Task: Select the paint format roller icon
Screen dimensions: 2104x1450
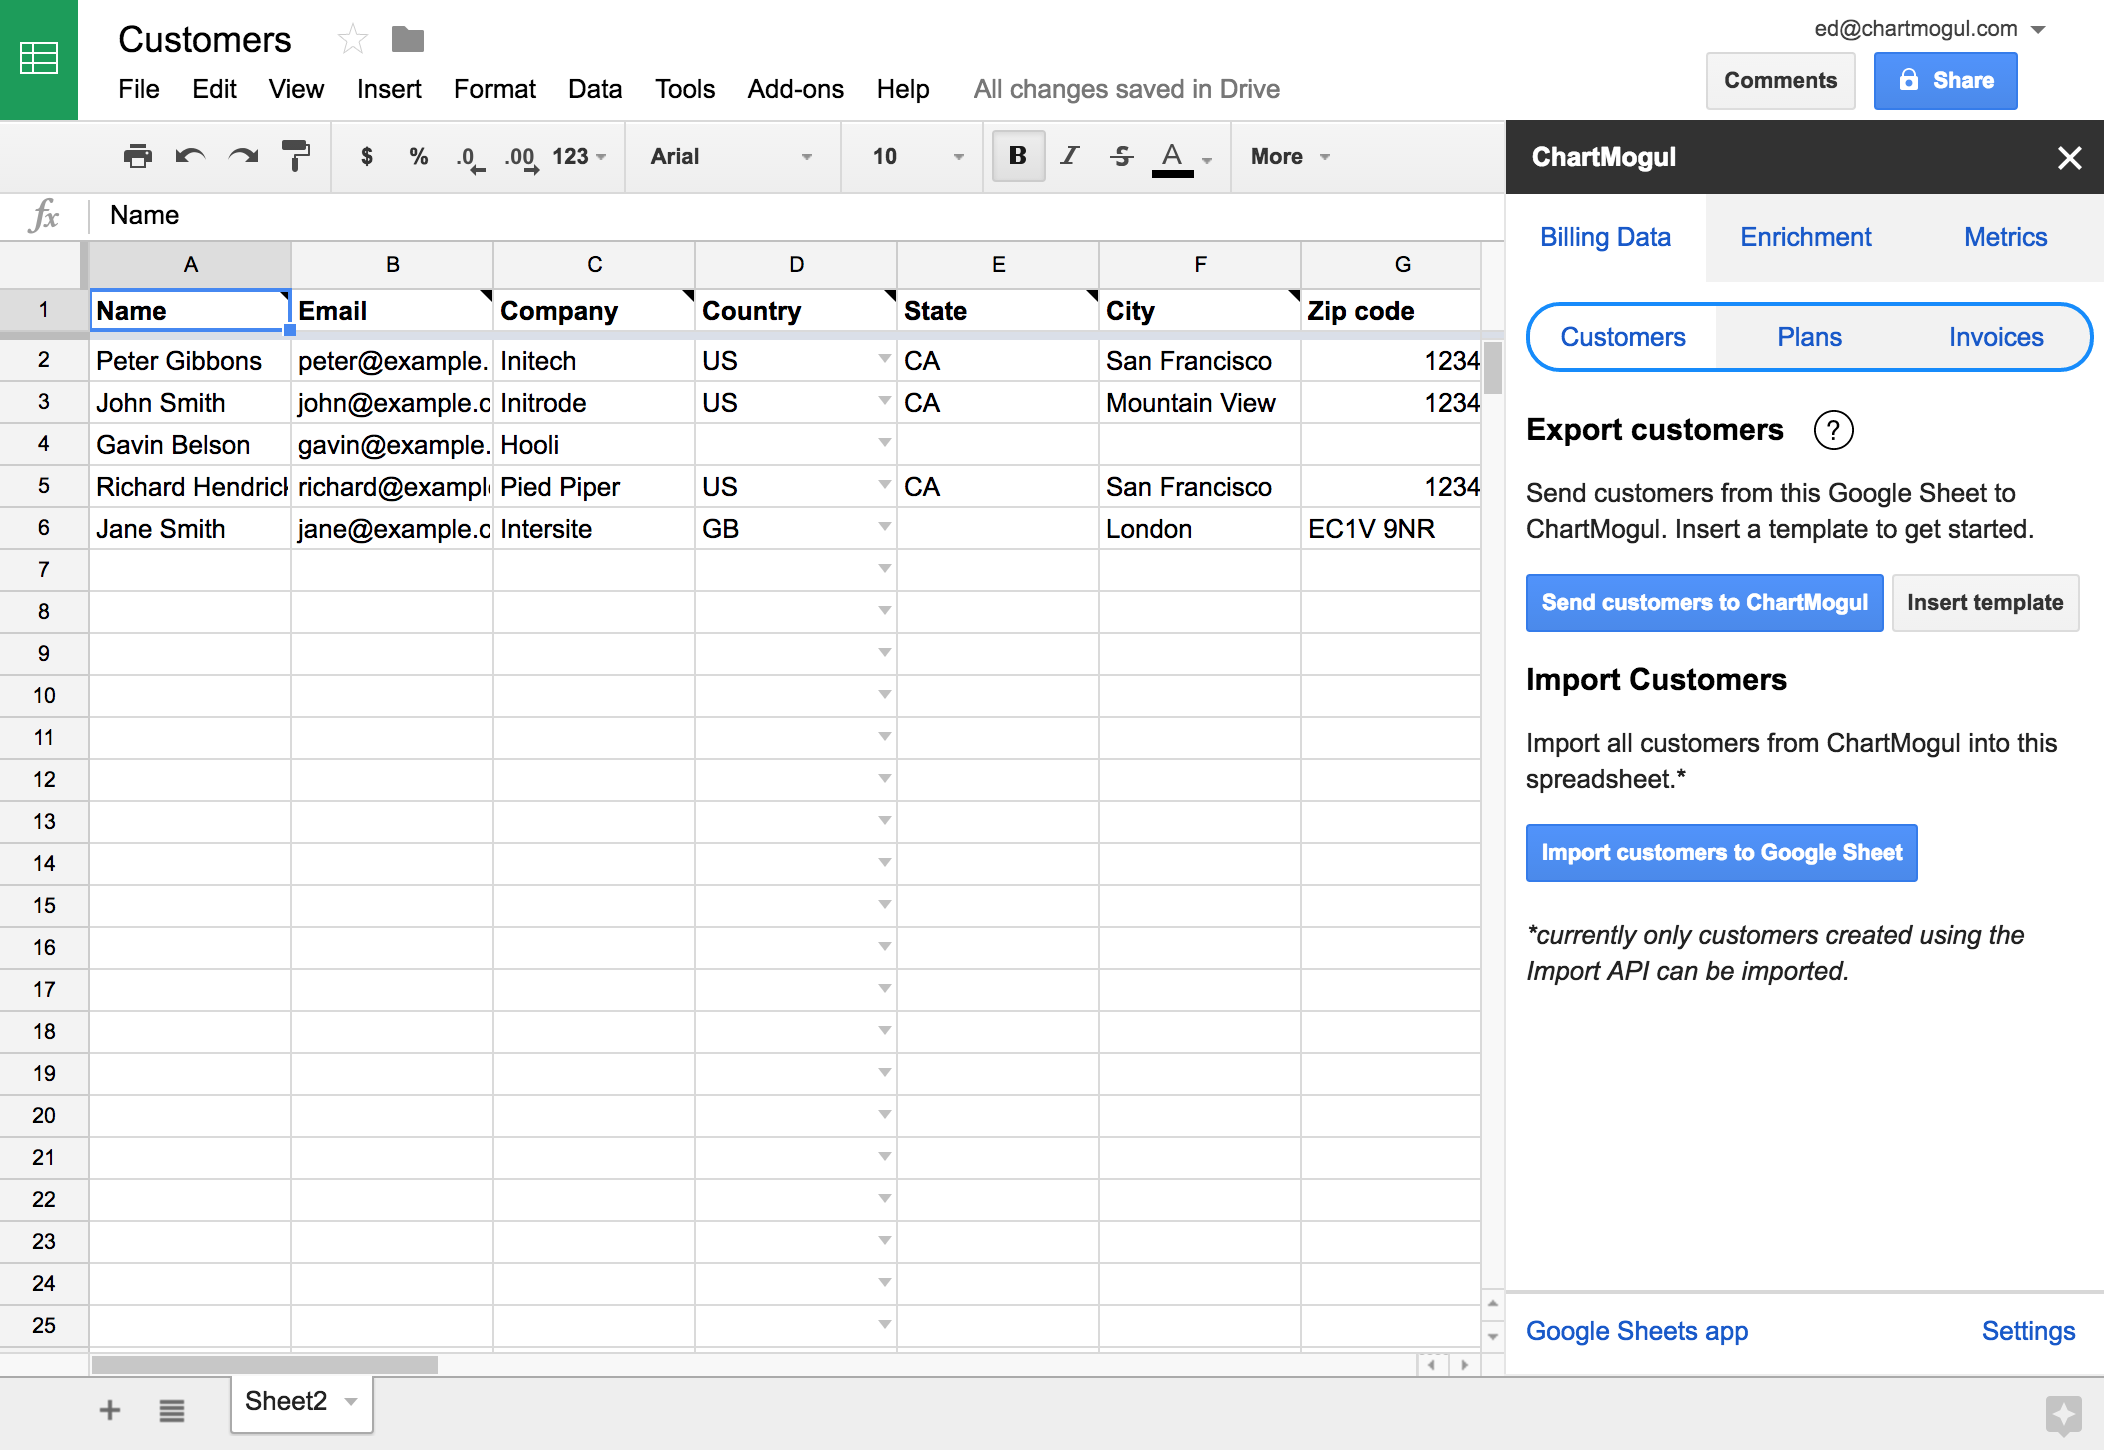Action: [x=296, y=156]
